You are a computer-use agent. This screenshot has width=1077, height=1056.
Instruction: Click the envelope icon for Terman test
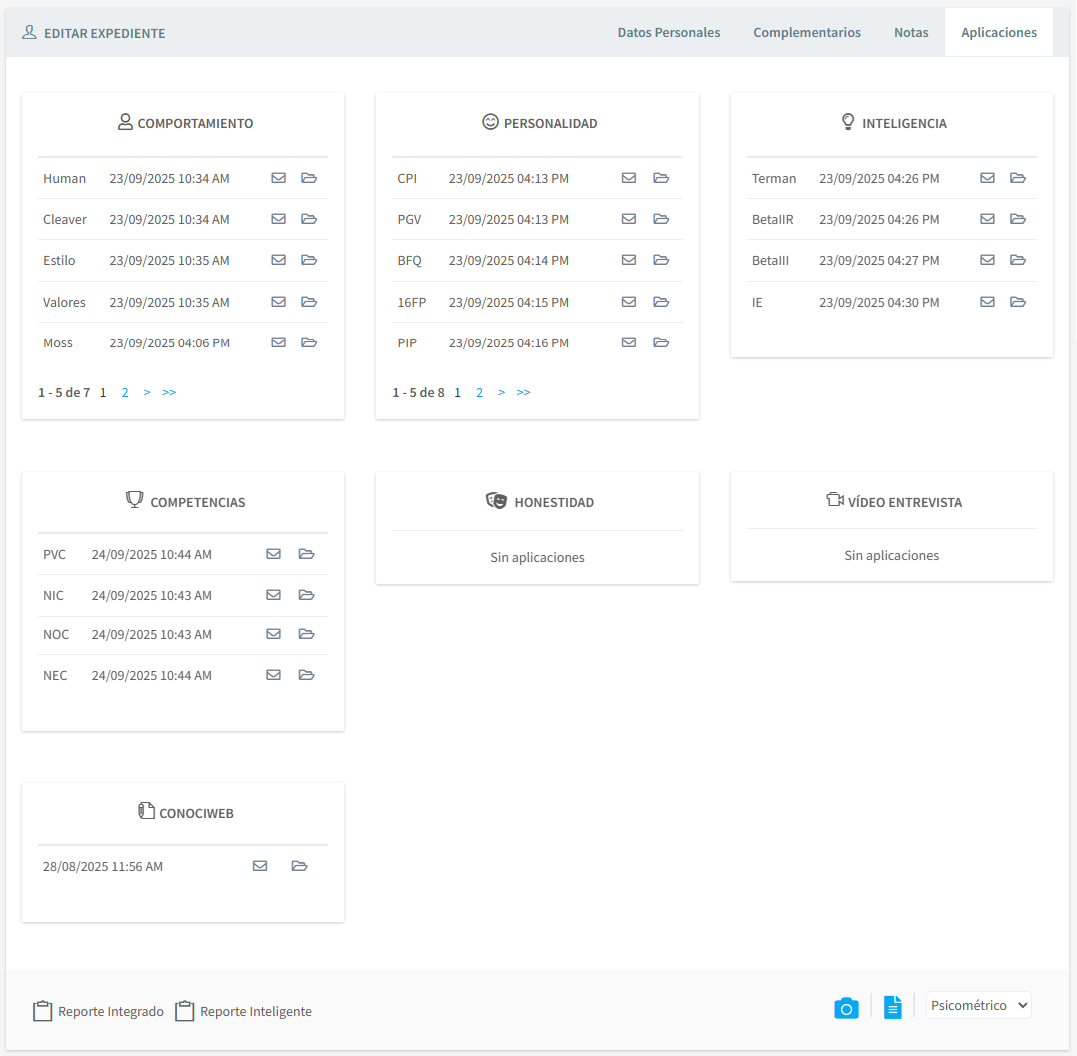(x=987, y=178)
